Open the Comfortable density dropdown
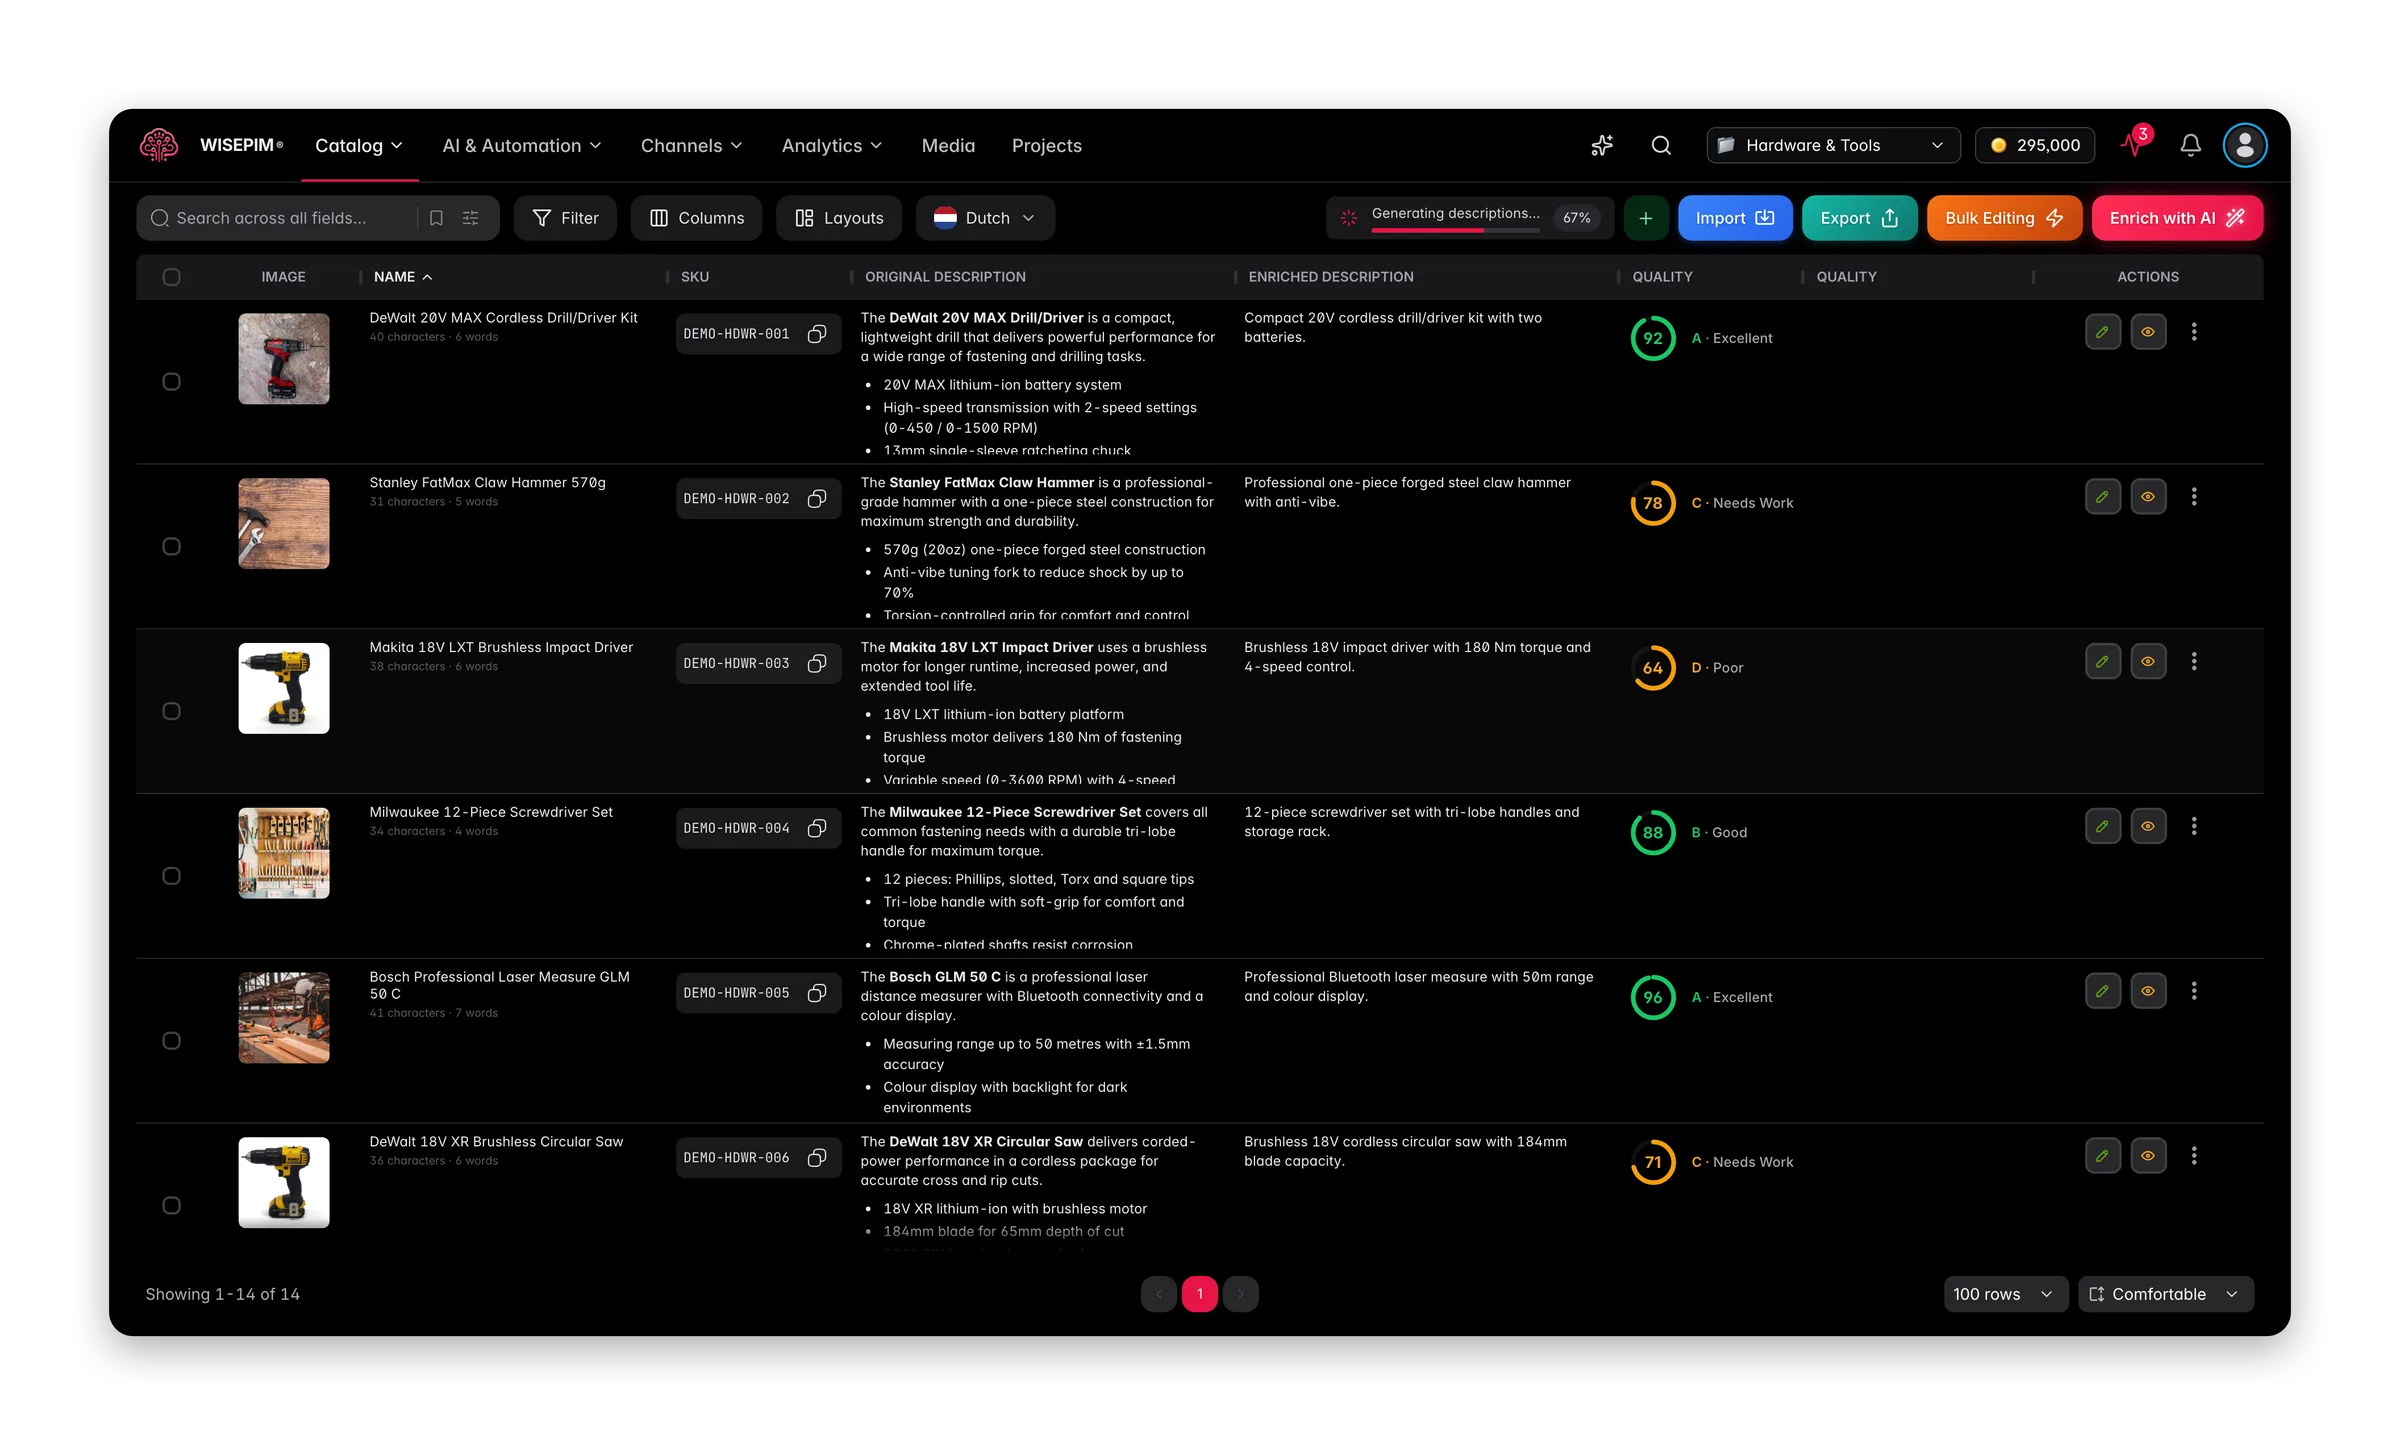This screenshot has width=2400, height=1445. tap(2165, 1294)
